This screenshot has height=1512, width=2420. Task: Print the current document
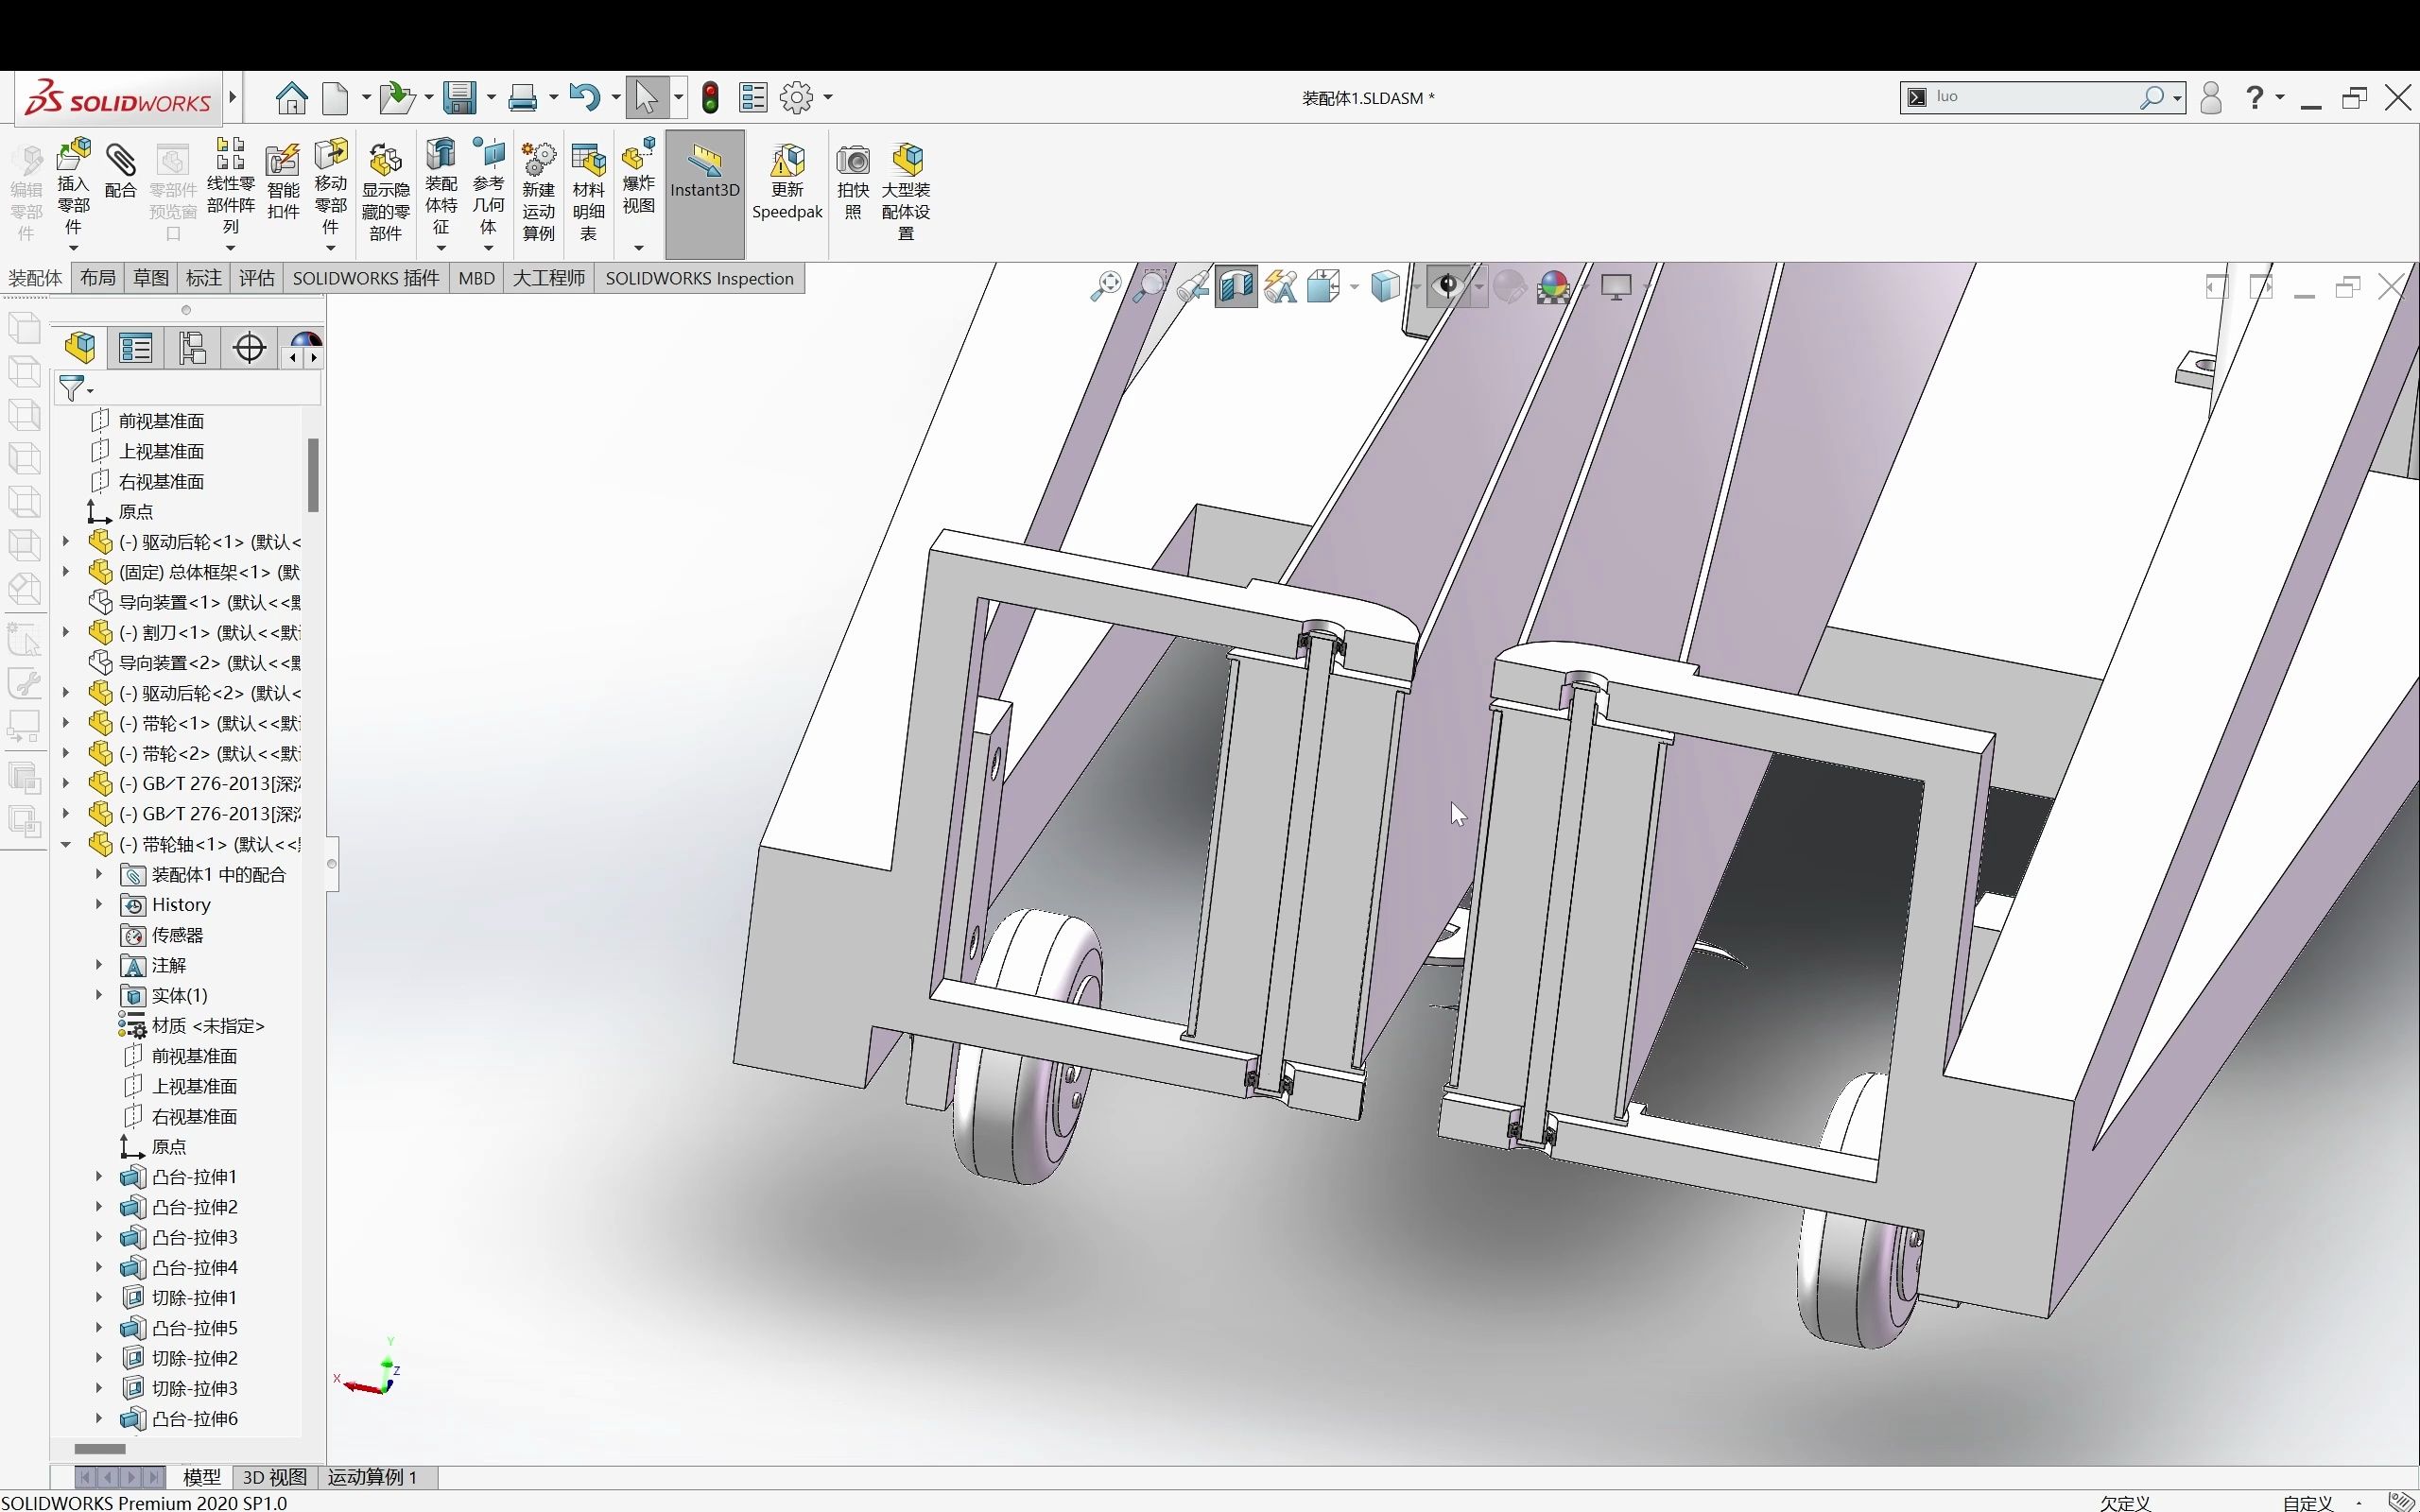pos(522,98)
